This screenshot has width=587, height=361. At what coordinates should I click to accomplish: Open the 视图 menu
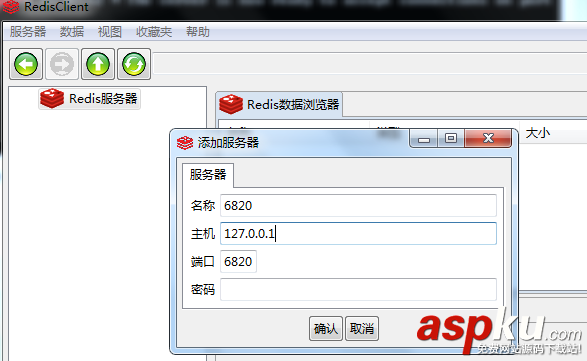[x=110, y=32]
